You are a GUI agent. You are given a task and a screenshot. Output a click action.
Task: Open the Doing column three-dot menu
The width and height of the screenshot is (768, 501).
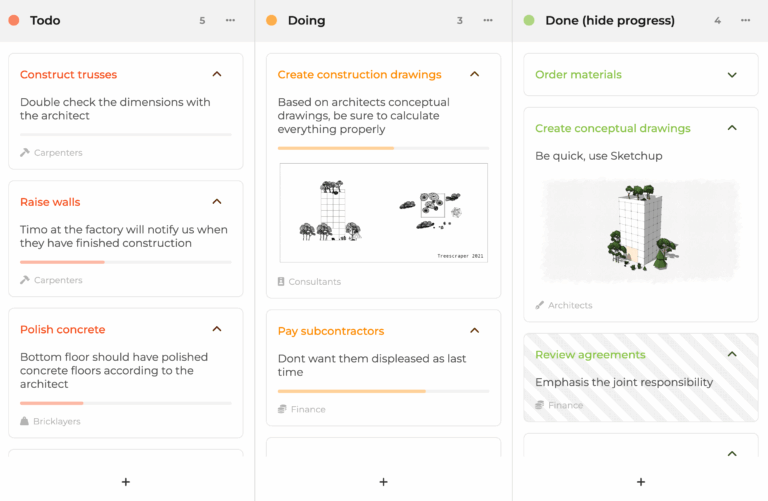(488, 20)
